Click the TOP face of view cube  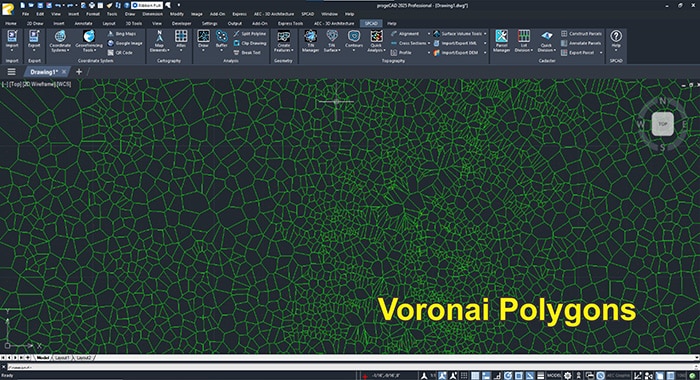tap(662, 124)
